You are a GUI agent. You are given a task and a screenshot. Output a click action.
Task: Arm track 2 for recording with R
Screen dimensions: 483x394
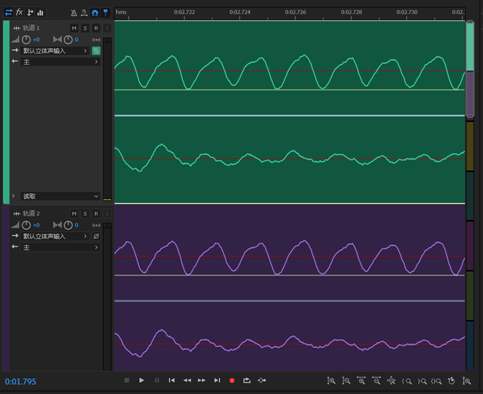click(x=96, y=213)
